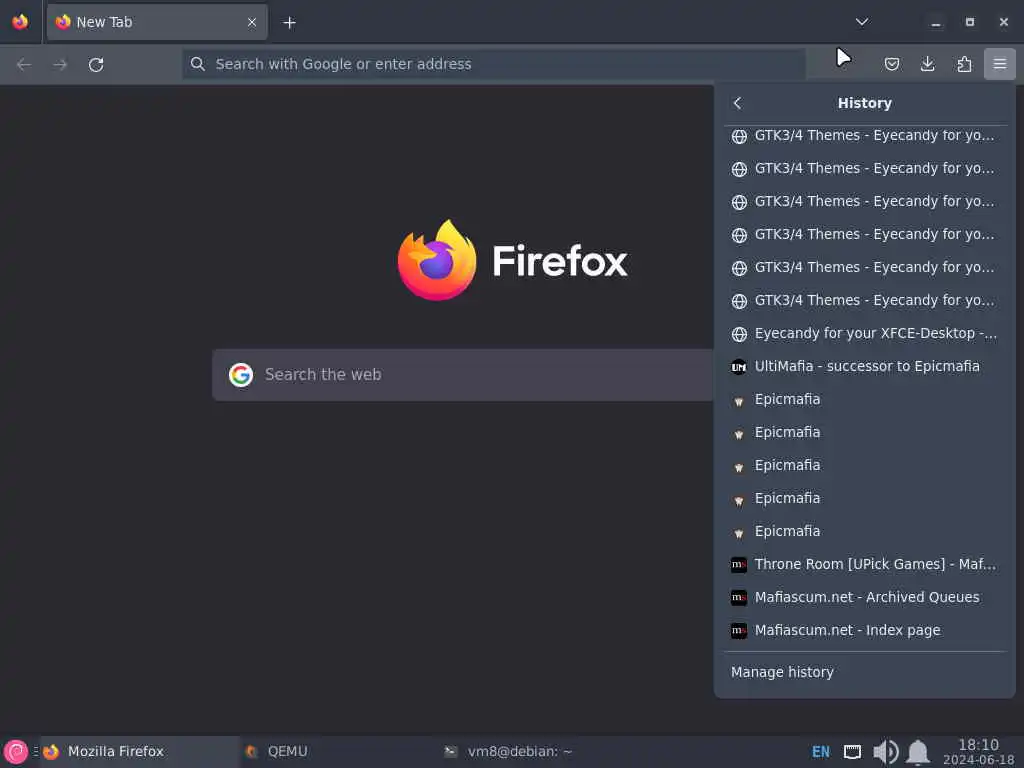The height and width of the screenshot is (768, 1024).
Task: Click the globe icon beside Eyecandy XFCE-Desktop
Action: 739,334
